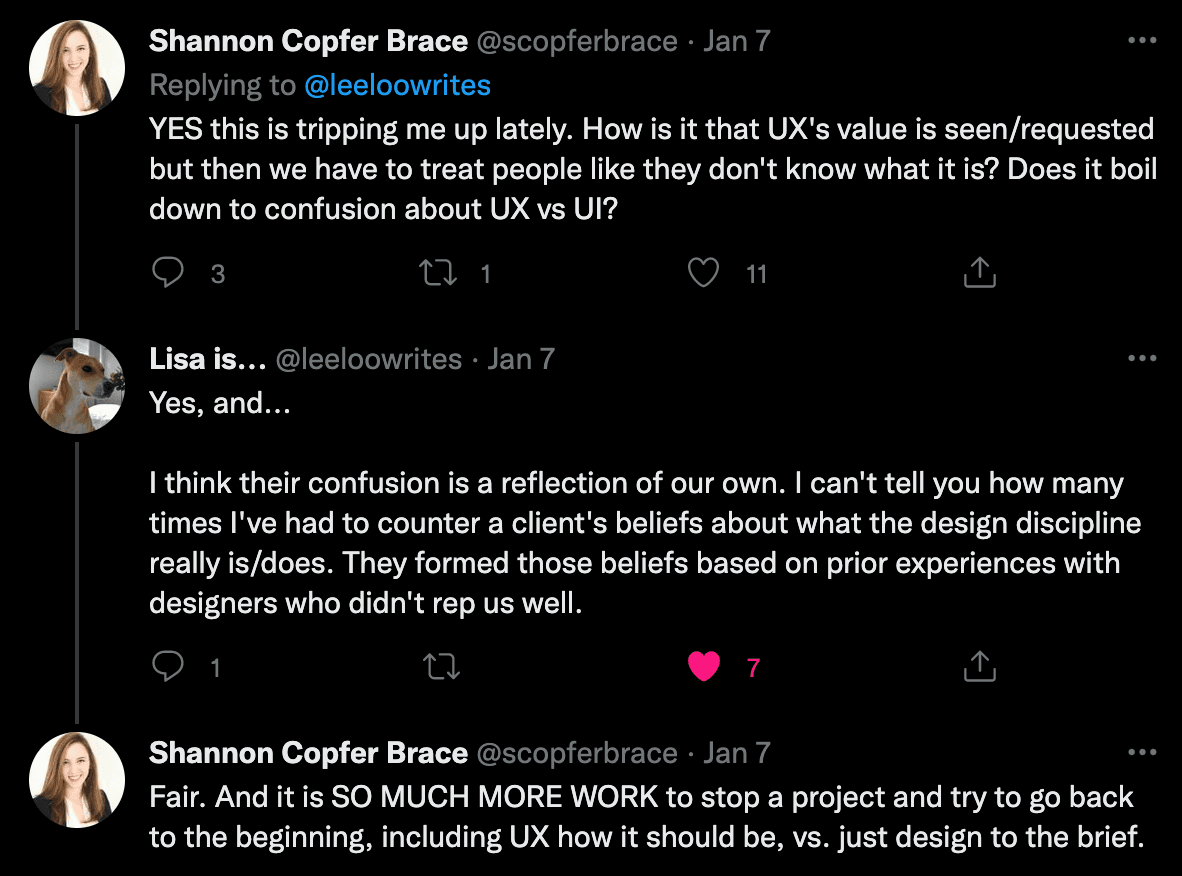Open more options on Shannon's first tweet
Viewport: 1182px width, 876px height.
tap(1141, 42)
